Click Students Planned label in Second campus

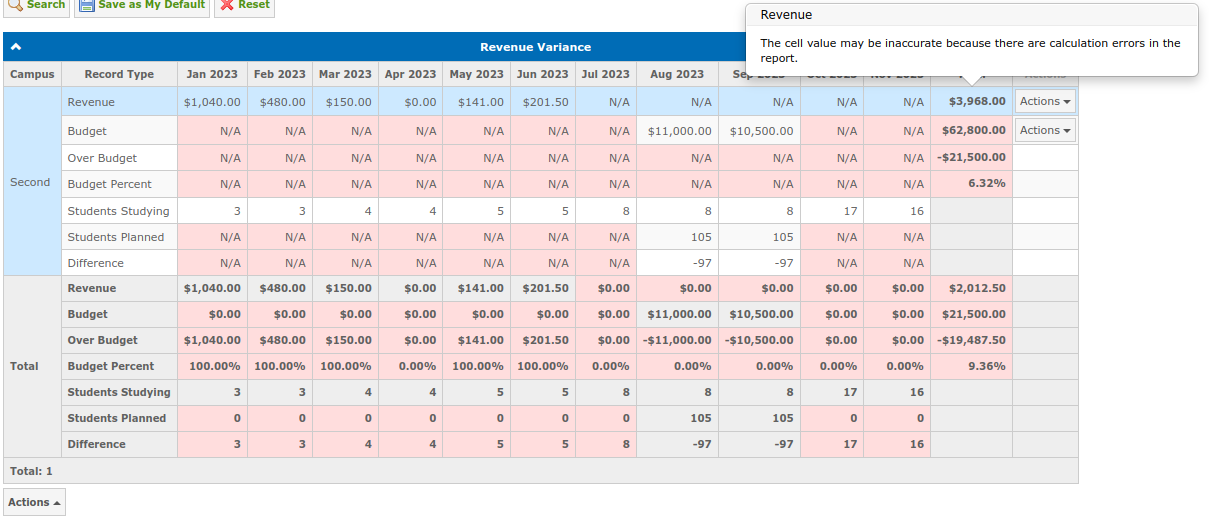click(x=116, y=237)
